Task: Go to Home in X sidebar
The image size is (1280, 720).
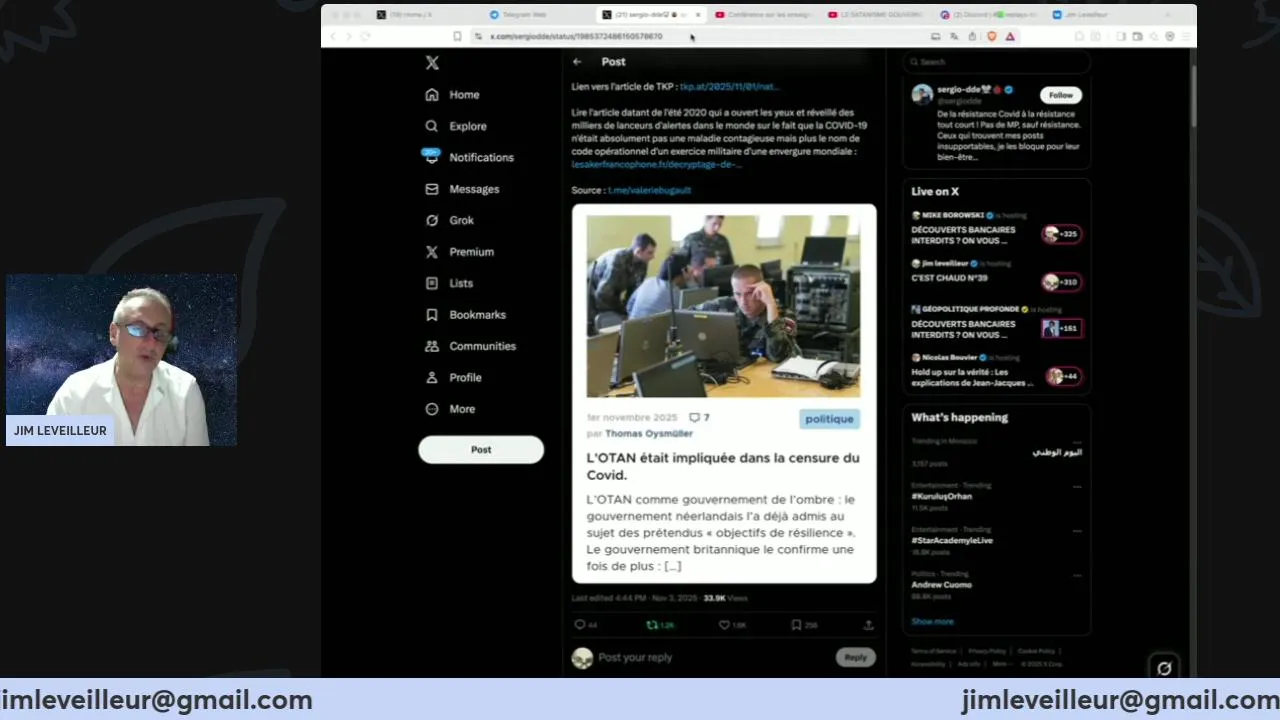Action: pyautogui.click(x=453, y=95)
